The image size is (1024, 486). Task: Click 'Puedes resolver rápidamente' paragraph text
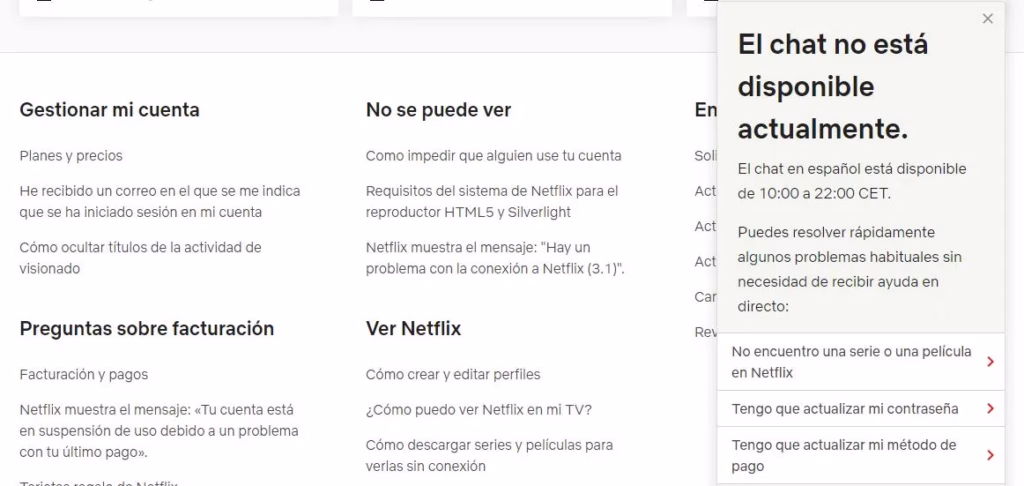pos(850,269)
